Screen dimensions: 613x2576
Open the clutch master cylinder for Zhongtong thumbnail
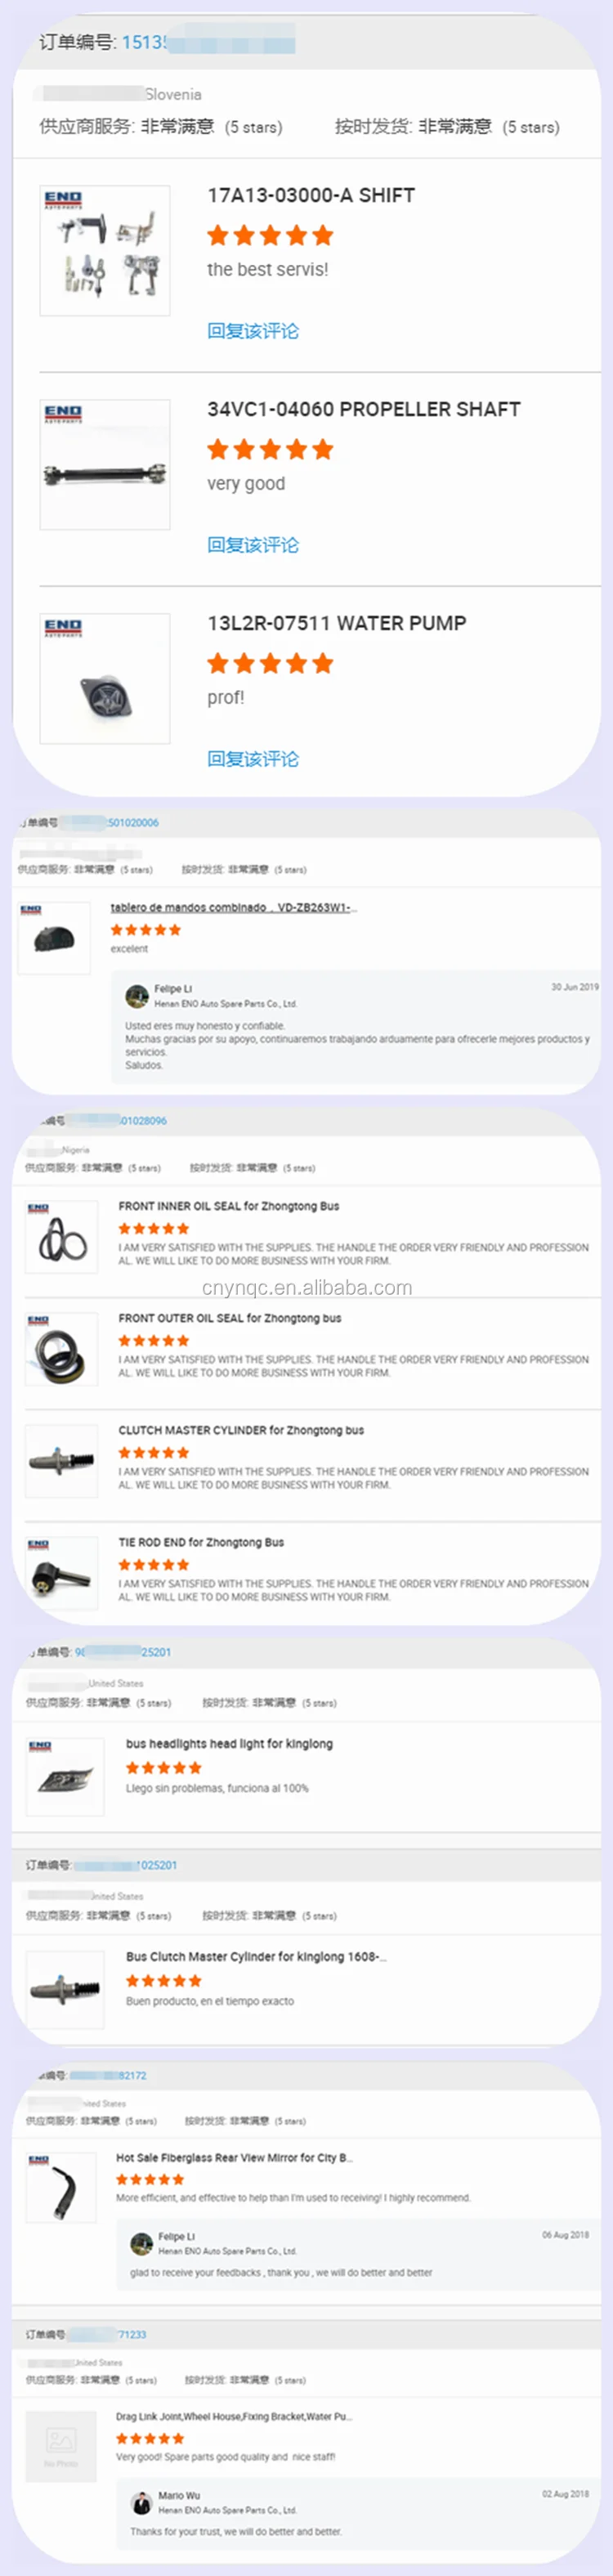click(62, 1461)
